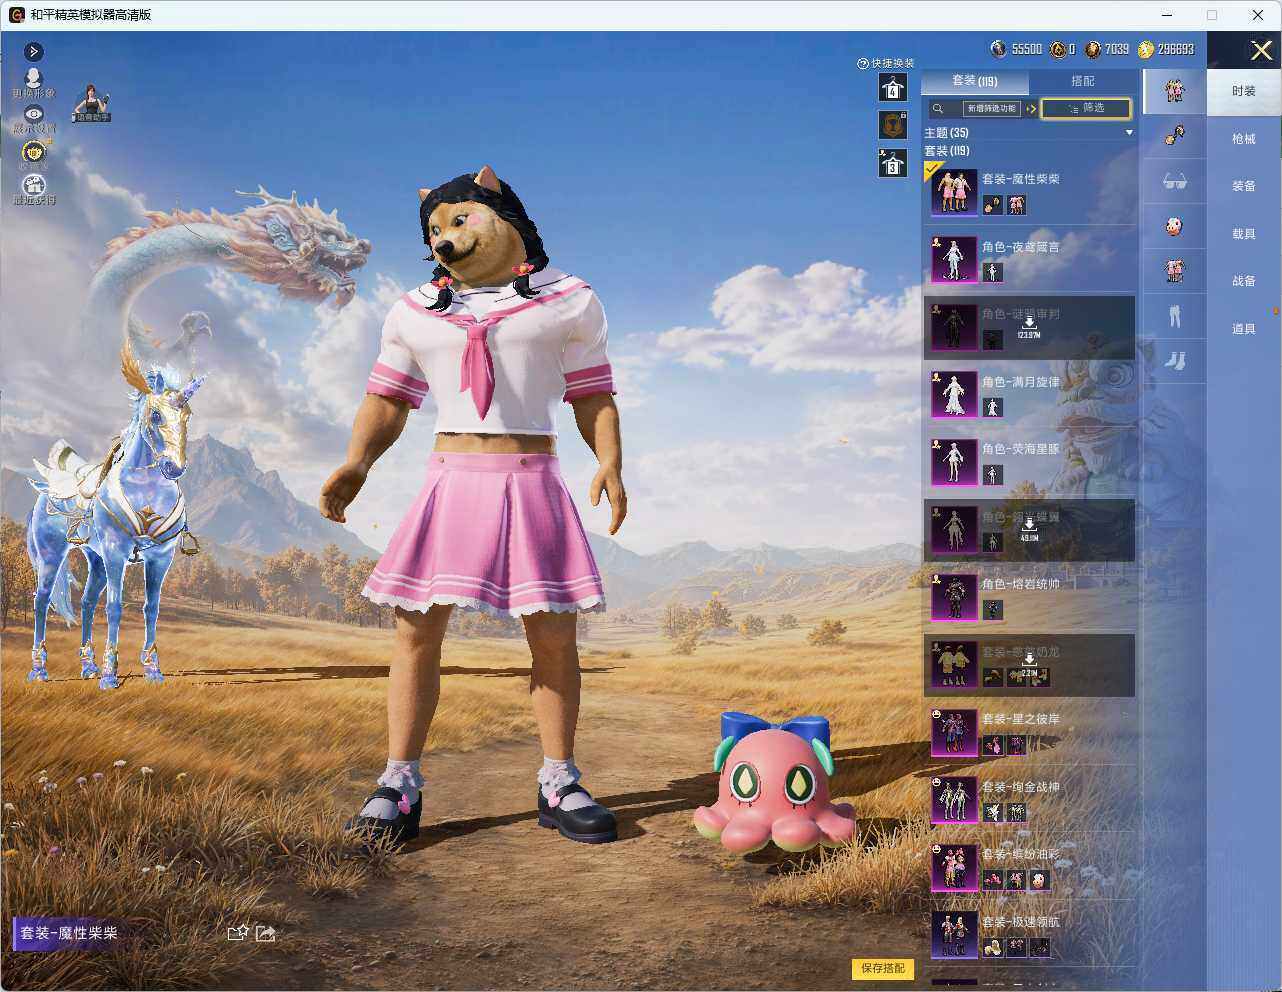The image size is (1282, 992).
Task: Click the 套装-魔性柴柴 title label
Action: pos(69,933)
